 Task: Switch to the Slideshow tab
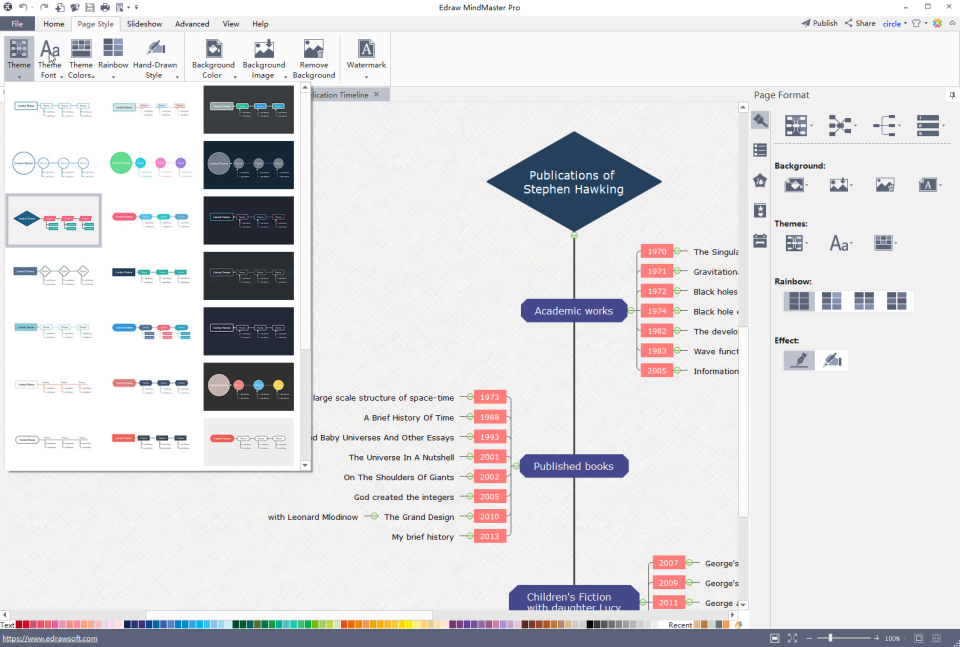[144, 24]
